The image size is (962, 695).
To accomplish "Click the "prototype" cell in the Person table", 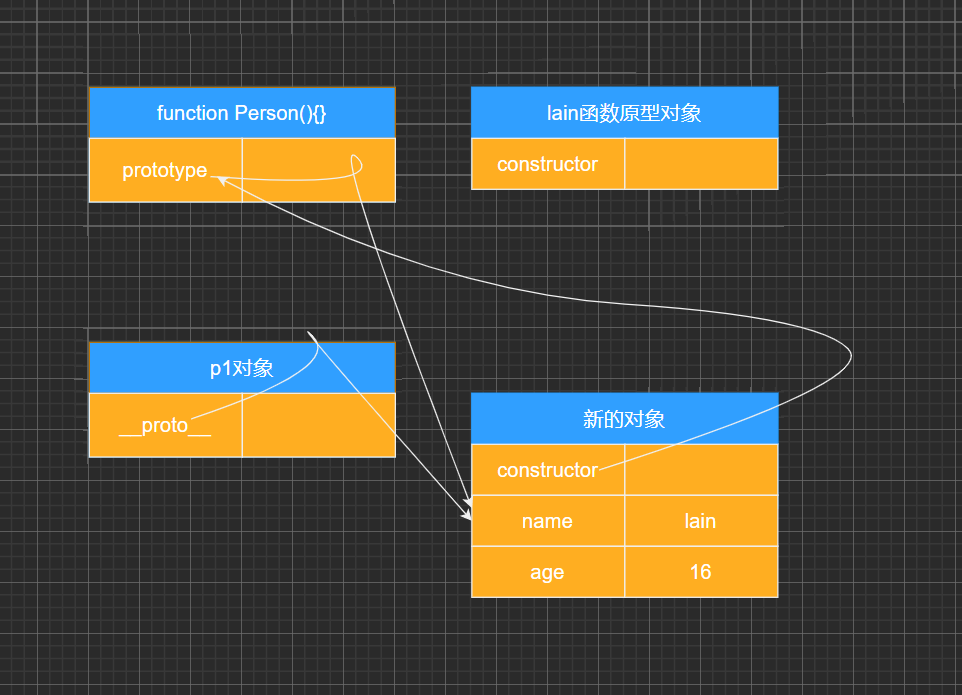I will (165, 171).
